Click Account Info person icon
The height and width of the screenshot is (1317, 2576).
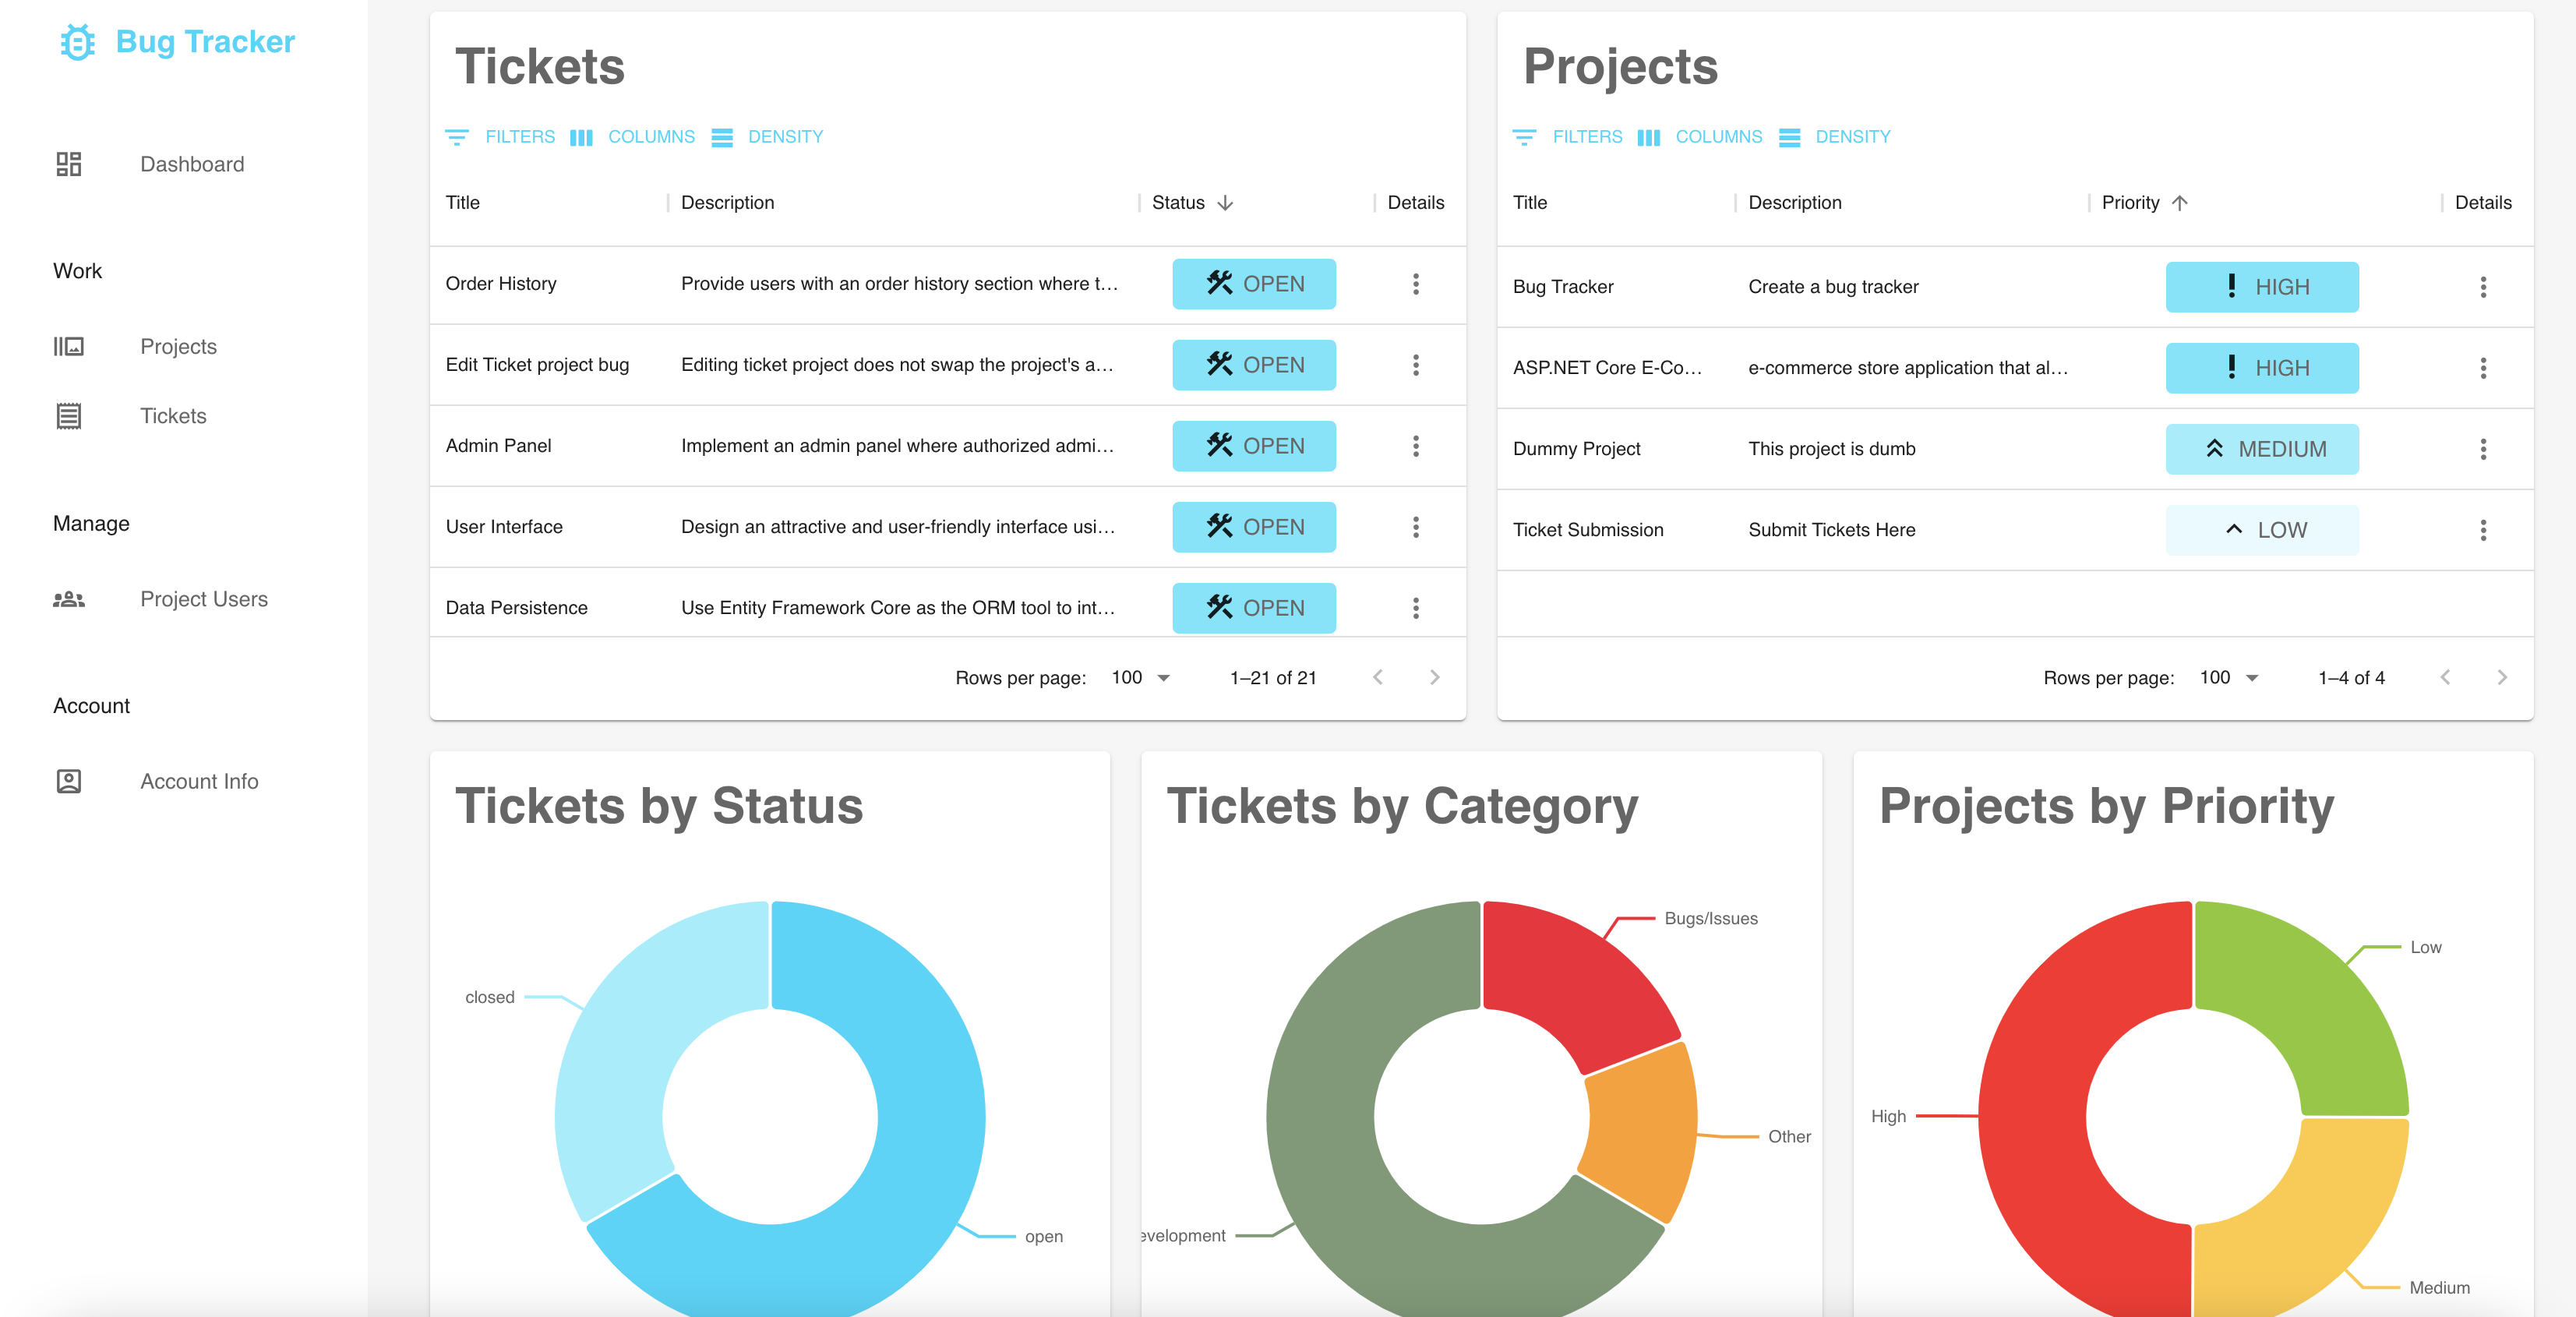68,781
